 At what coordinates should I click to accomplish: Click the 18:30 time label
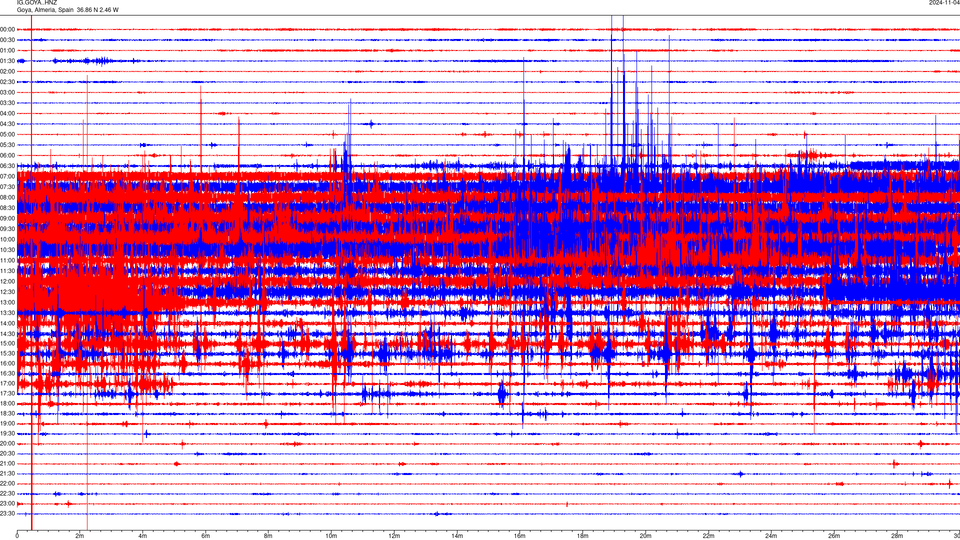7,414
